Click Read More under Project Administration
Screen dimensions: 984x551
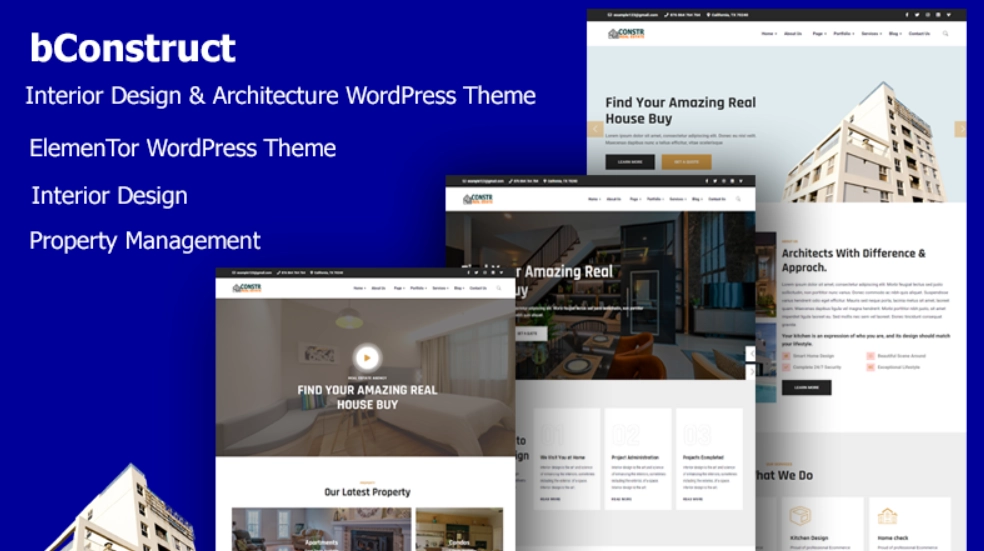[622, 499]
